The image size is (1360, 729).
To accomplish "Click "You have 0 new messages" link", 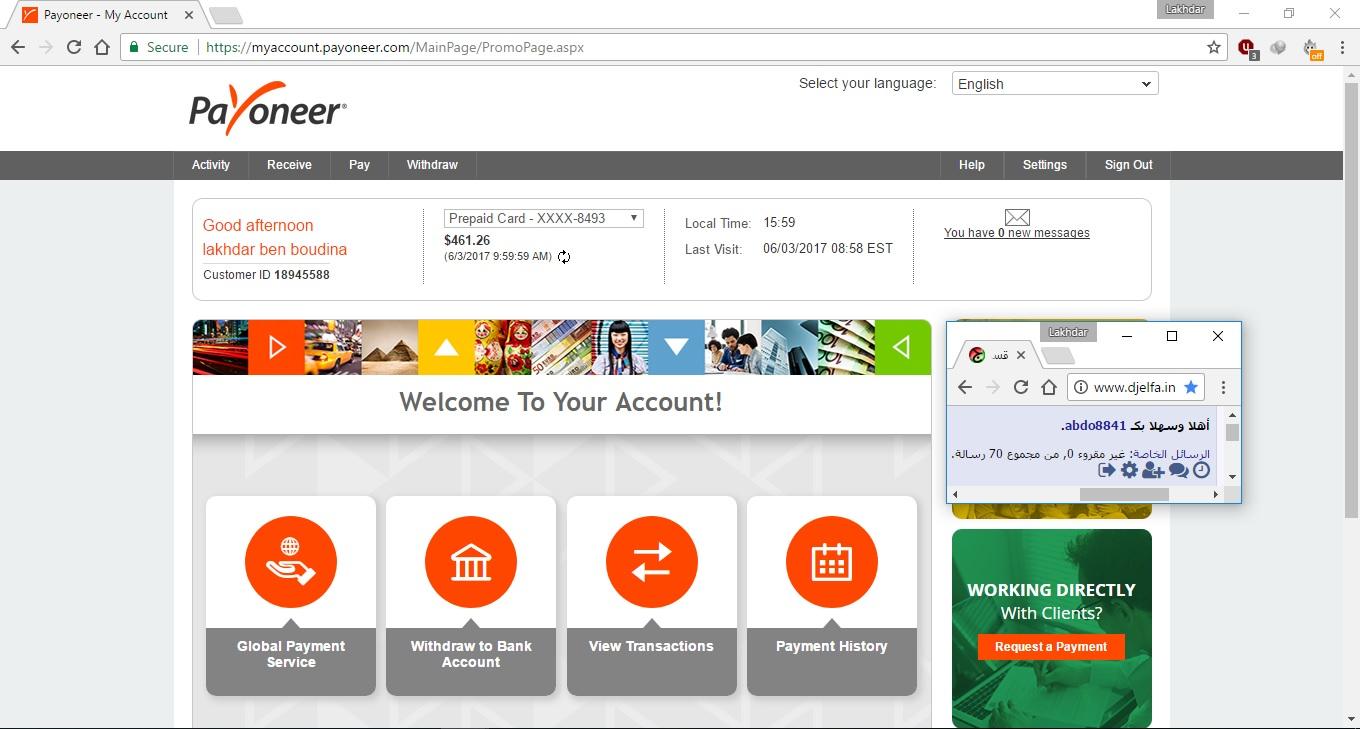I will click(x=1017, y=233).
